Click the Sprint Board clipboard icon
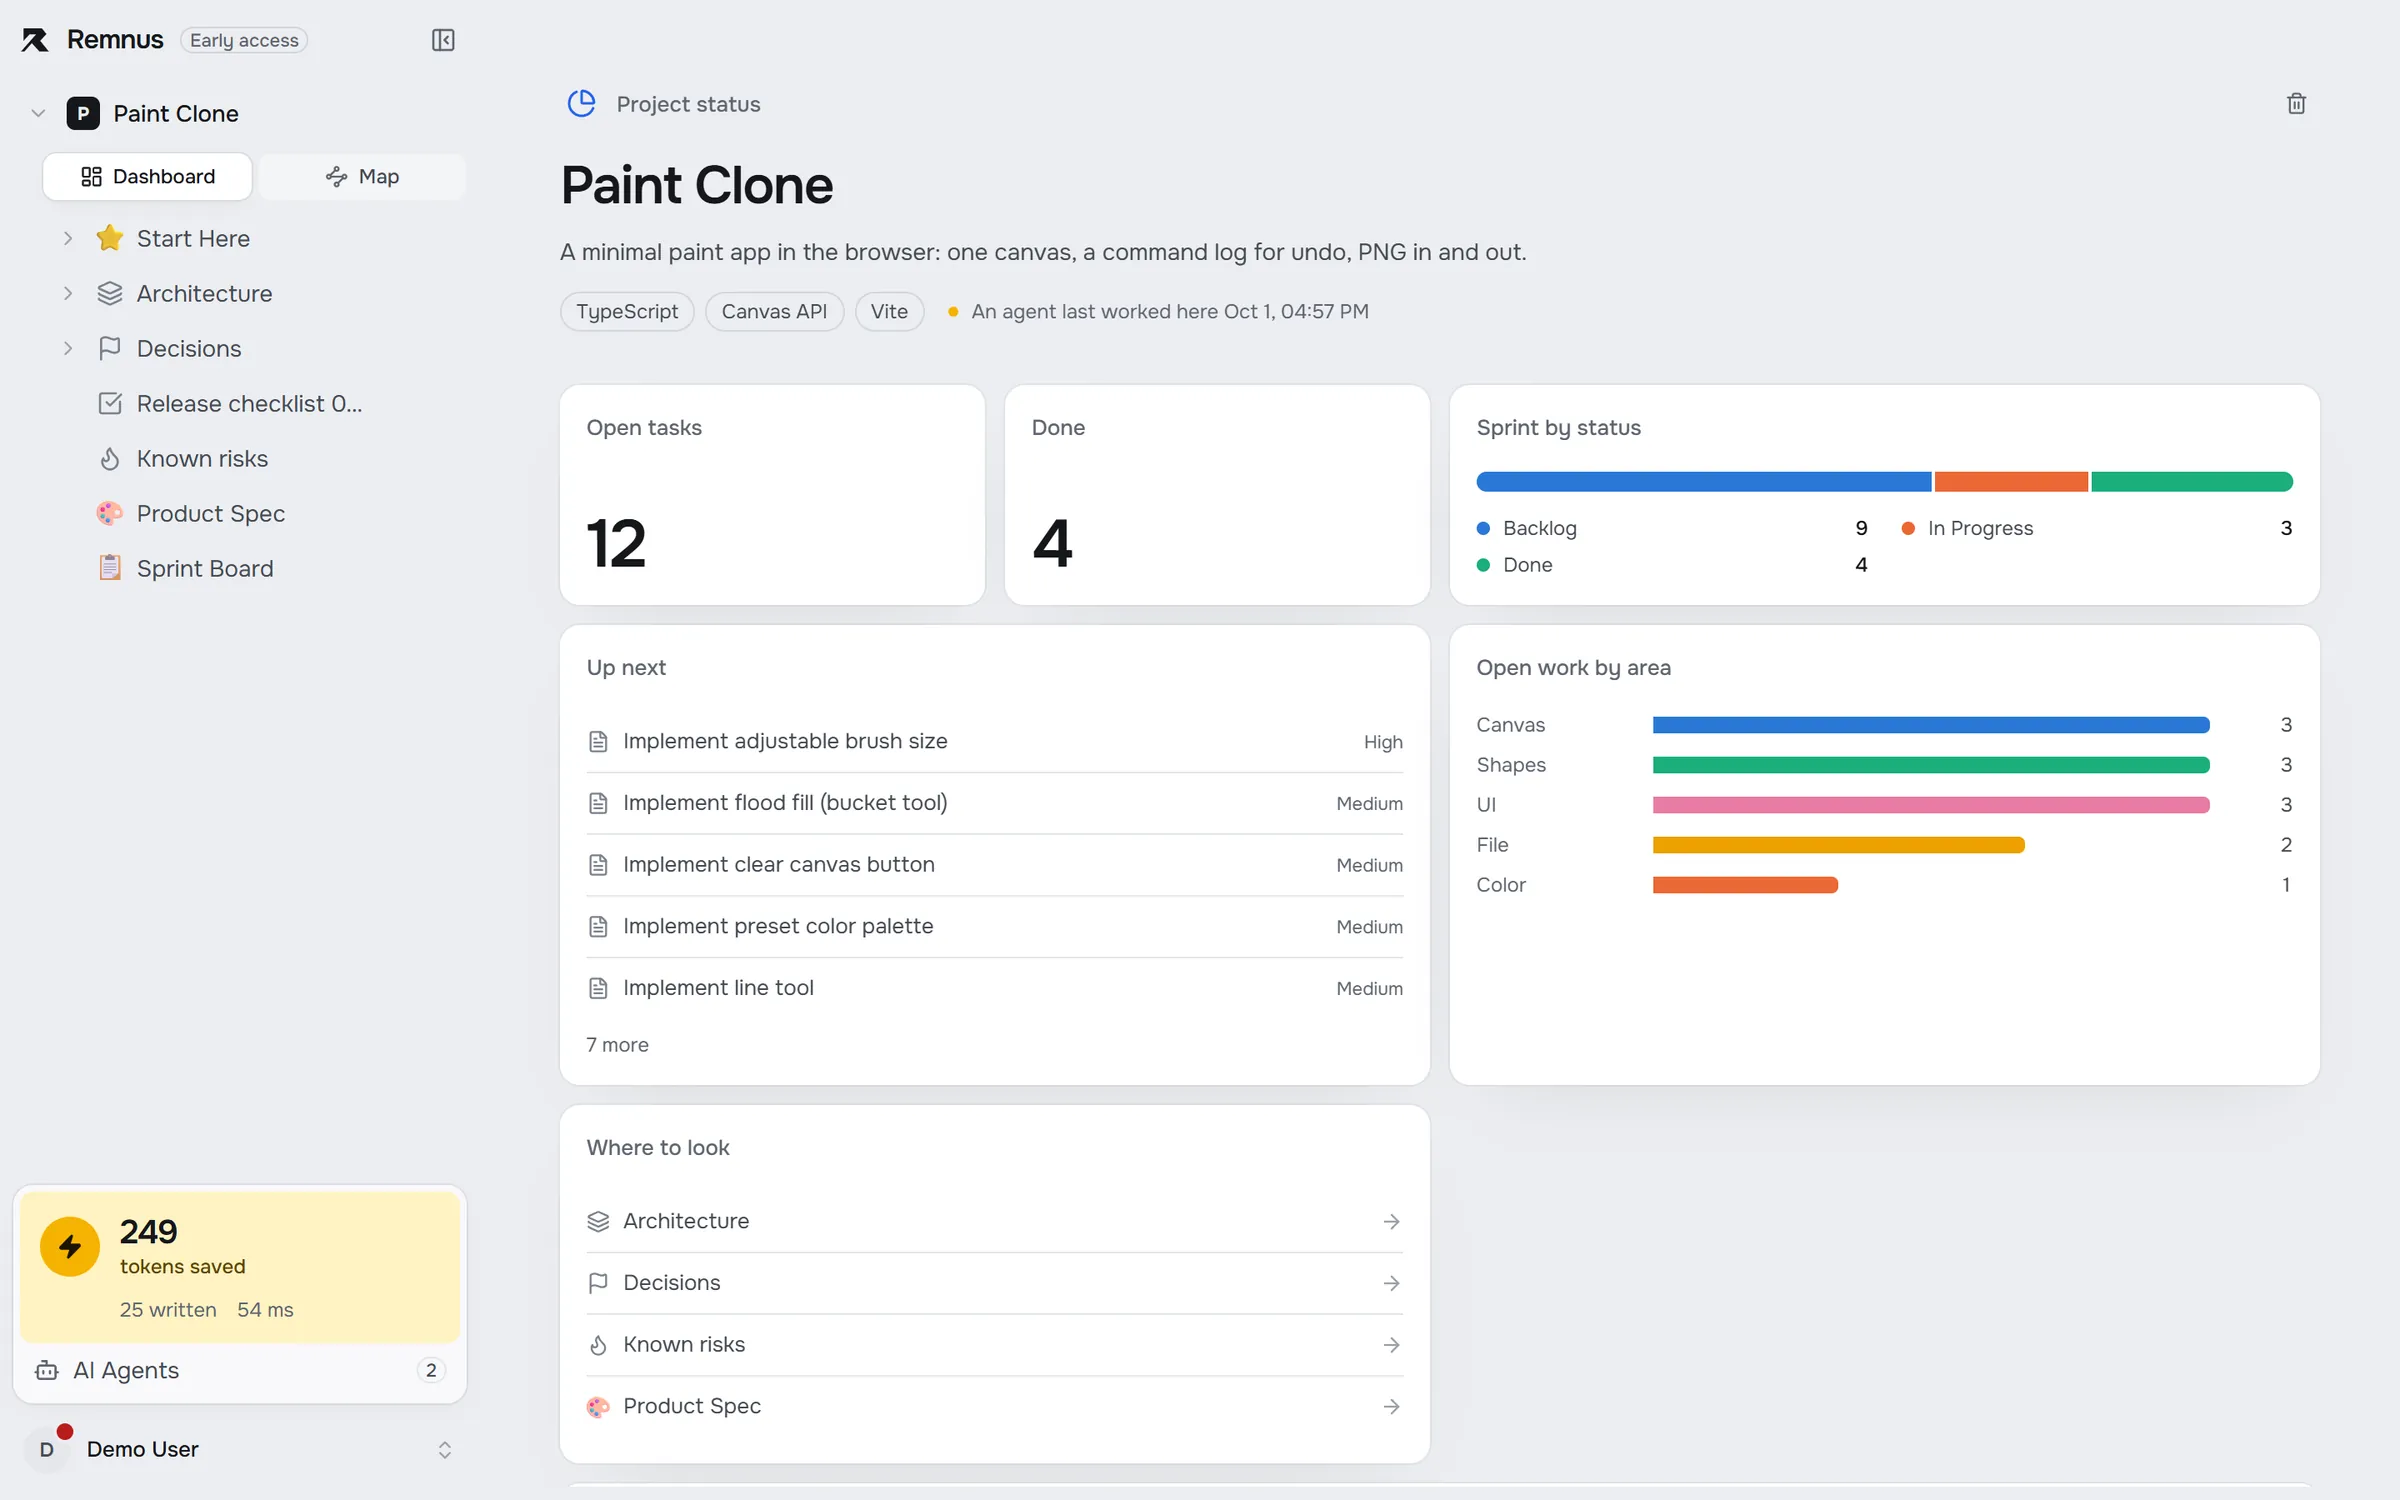The image size is (2400, 1500). coord(109,568)
